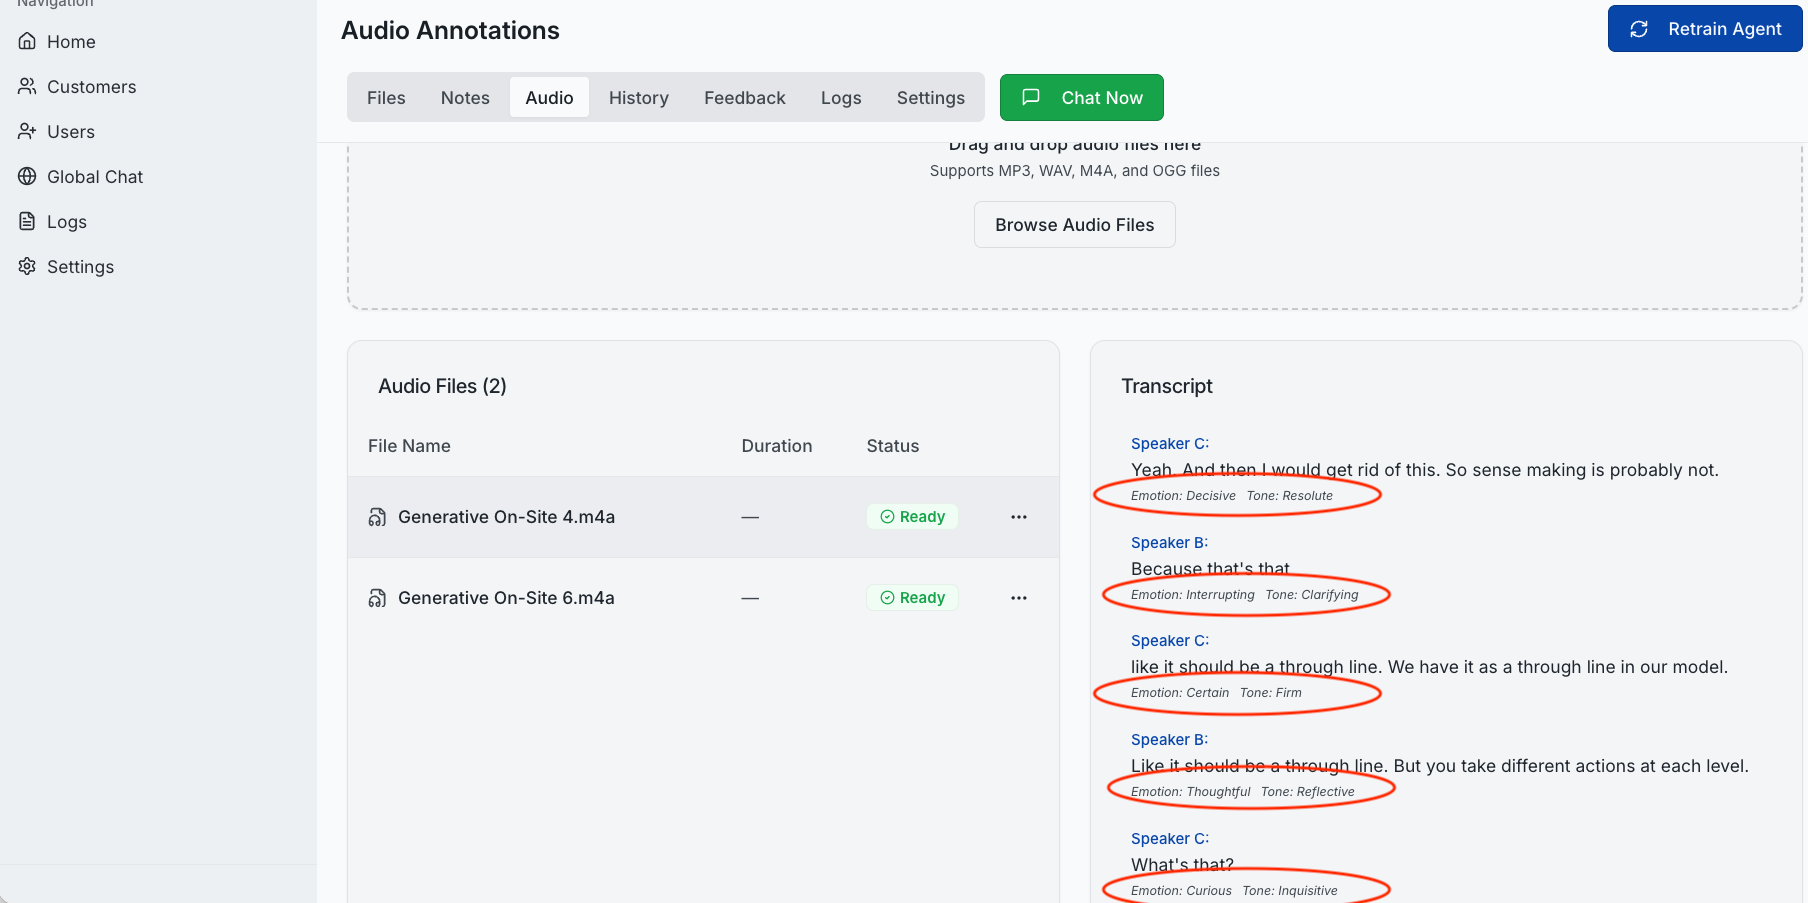Click the Chat Now button
This screenshot has height=903, width=1808.
pyautogui.click(x=1082, y=97)
